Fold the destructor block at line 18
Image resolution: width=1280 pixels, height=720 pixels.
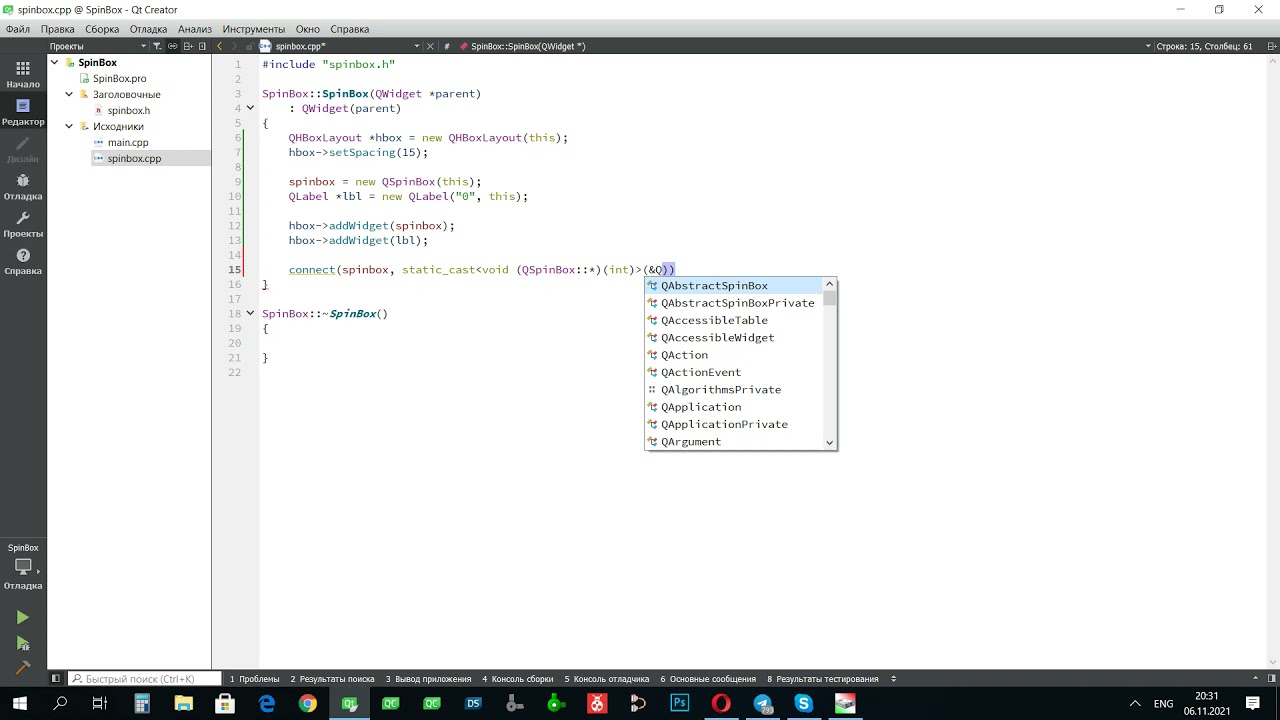click(251, 314)
